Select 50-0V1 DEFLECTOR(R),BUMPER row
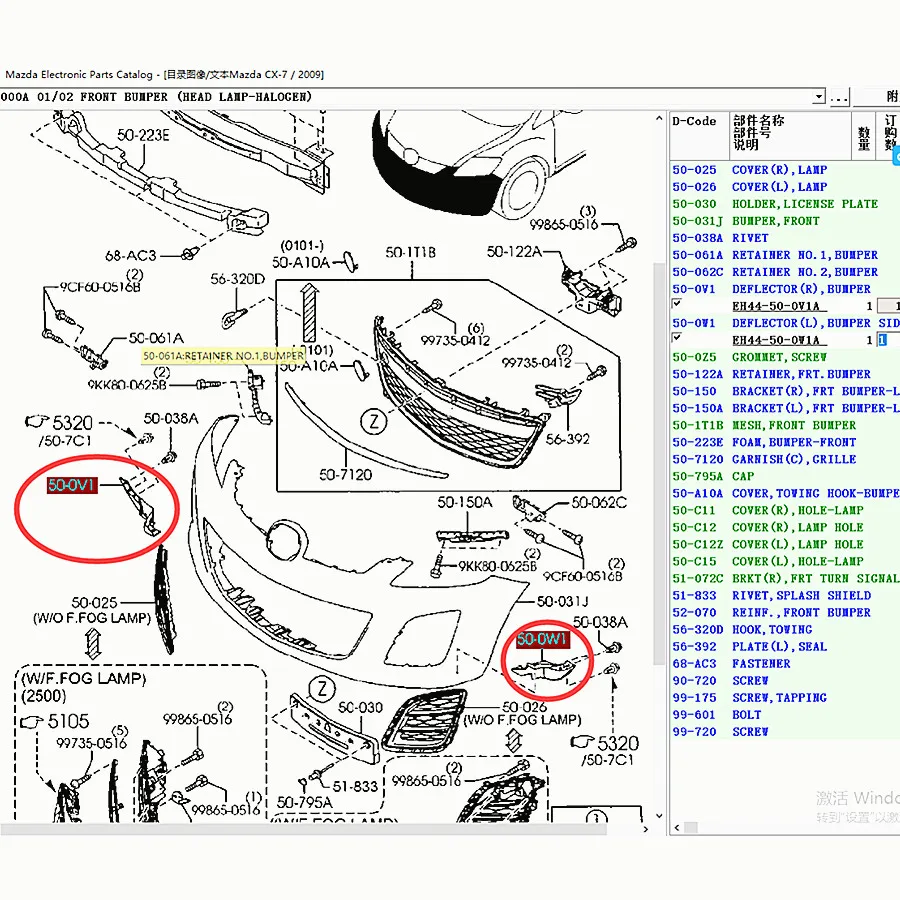Image resolution: width=900 pixels, height=900 pixels. [x=785, y=289]
